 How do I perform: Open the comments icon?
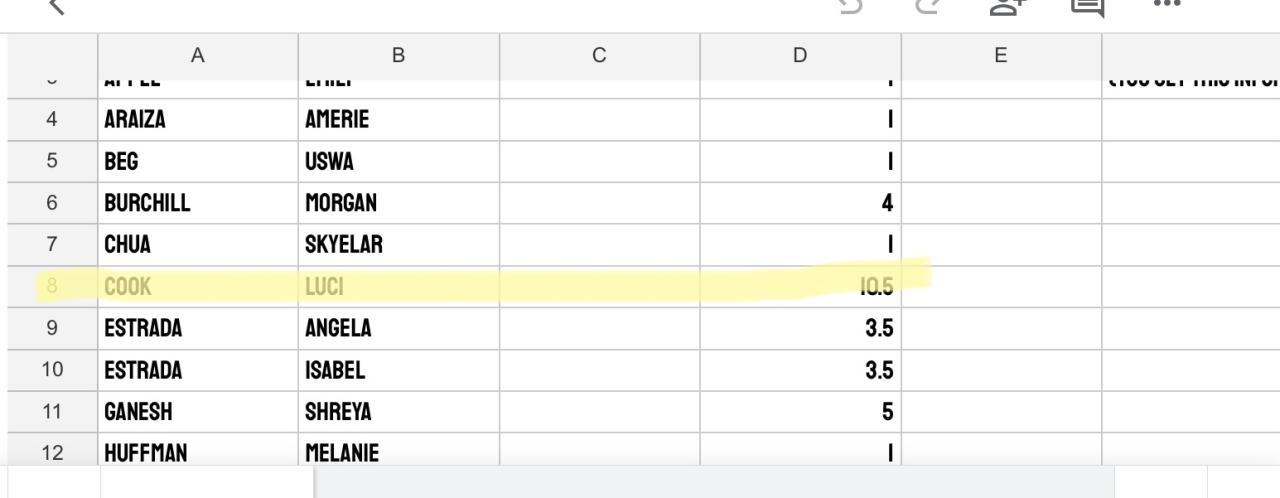(1087, 7)
